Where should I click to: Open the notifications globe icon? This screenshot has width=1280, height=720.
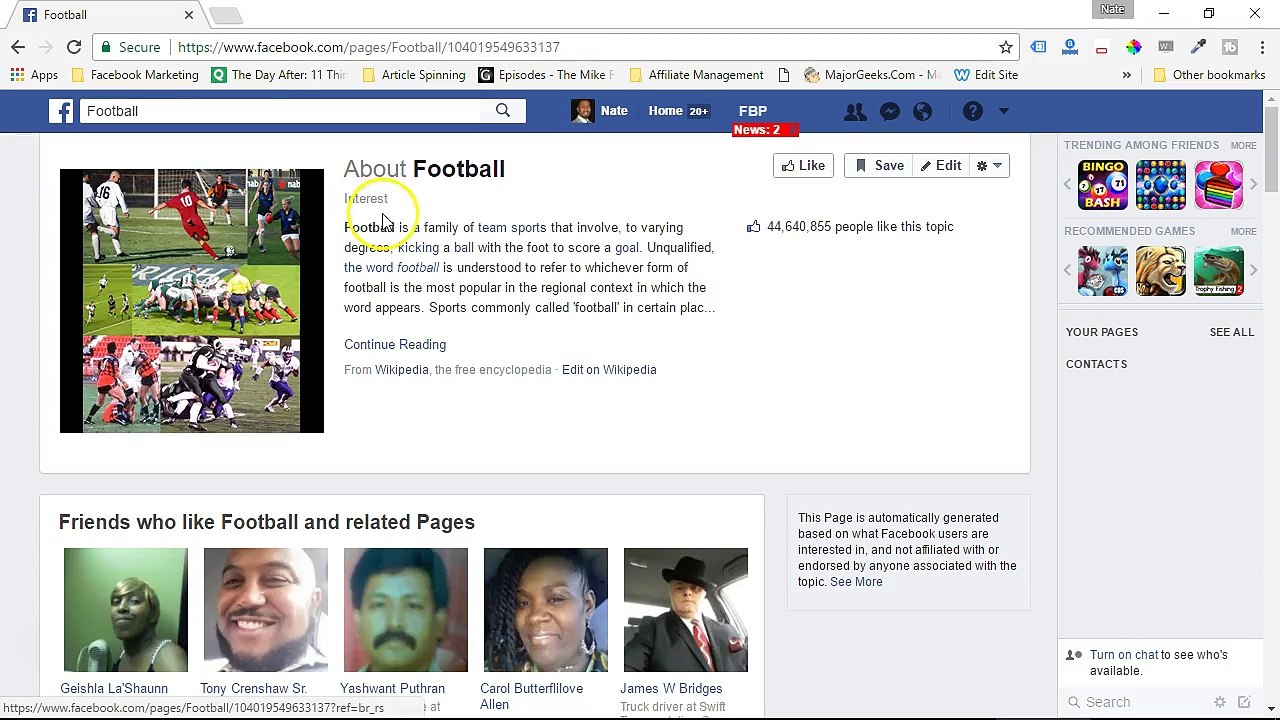(922, 112)
